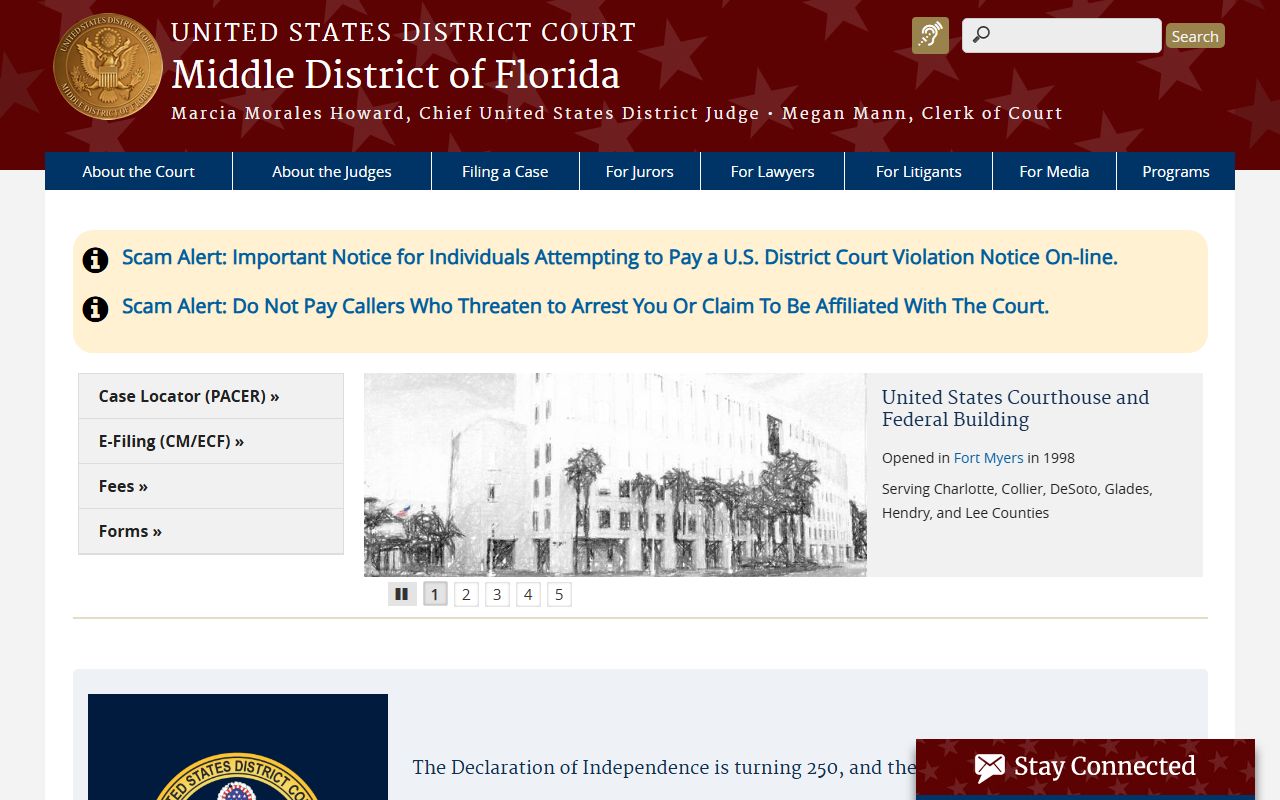Jump to slide 5
Viewport: 1280px width, 800px height.
(x=559, y=594)
